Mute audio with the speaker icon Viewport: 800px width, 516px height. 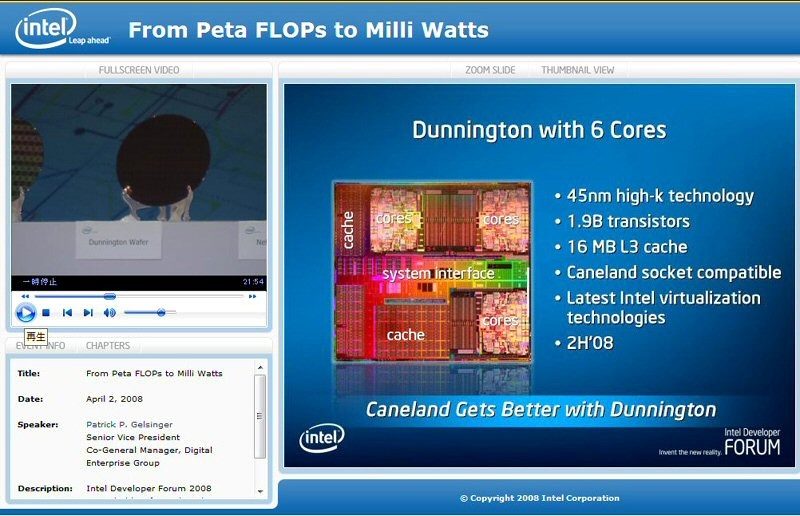(x=109, y=312)
